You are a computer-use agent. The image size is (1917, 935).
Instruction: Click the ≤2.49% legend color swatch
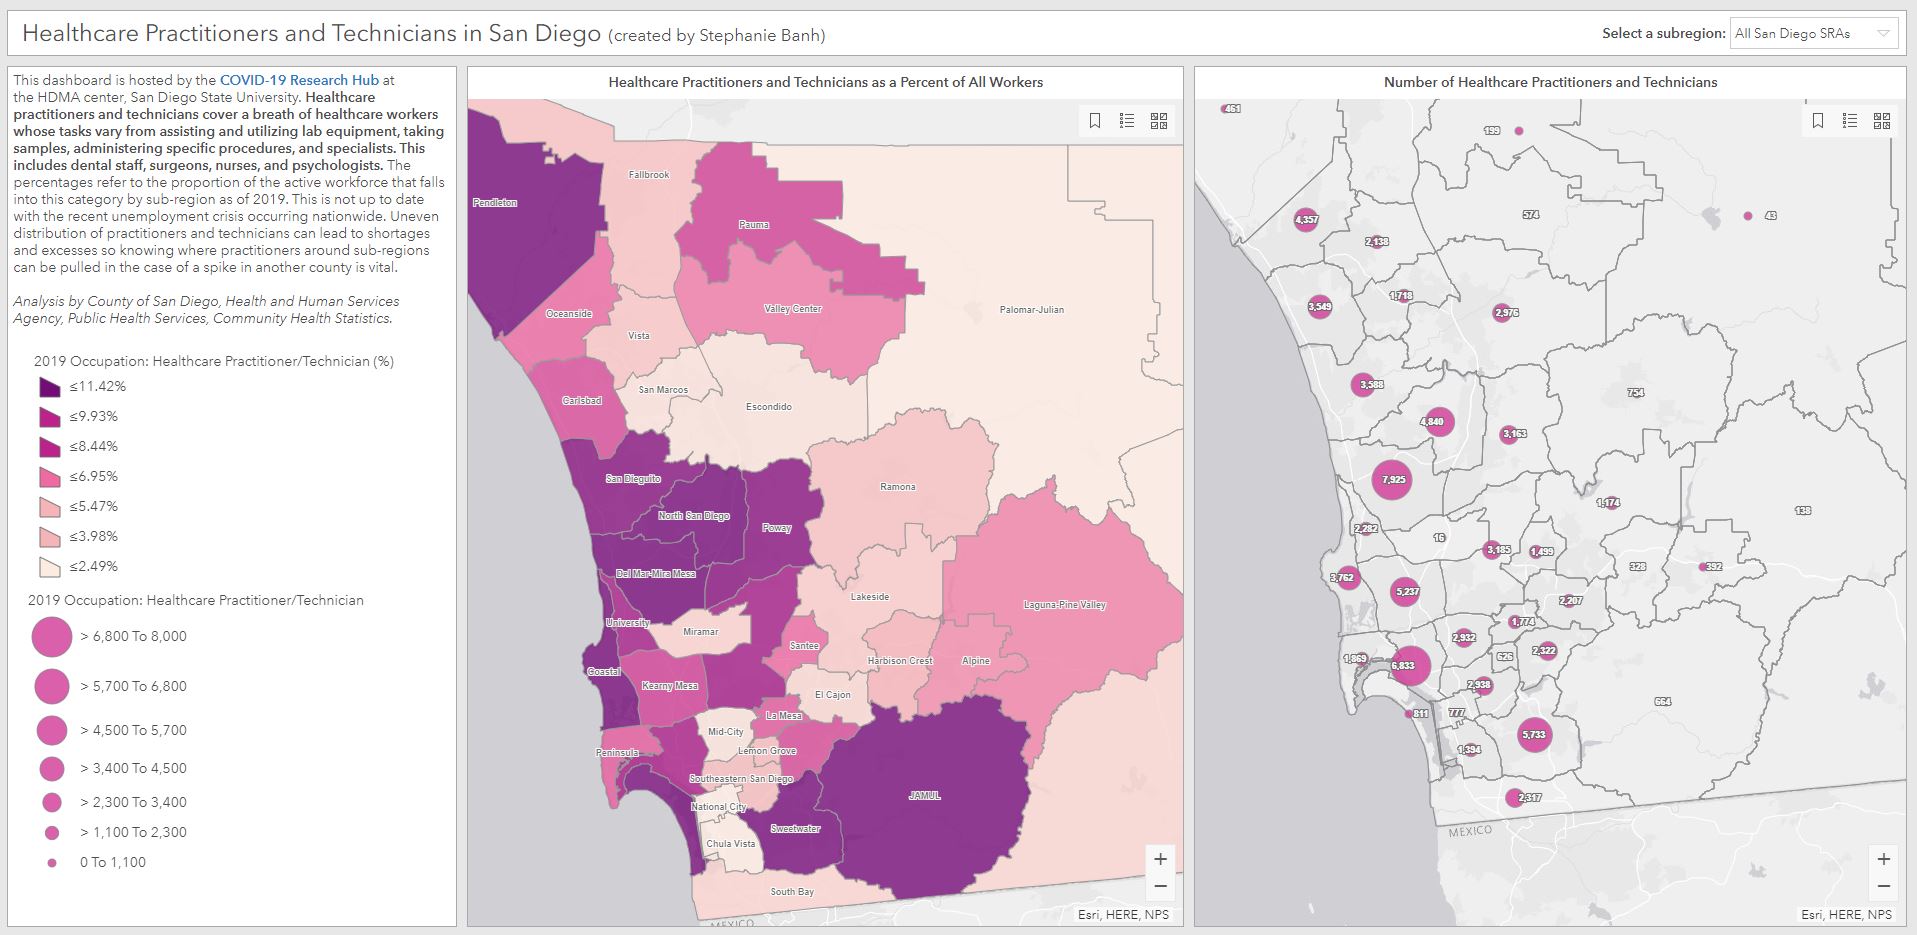[50, 567]
